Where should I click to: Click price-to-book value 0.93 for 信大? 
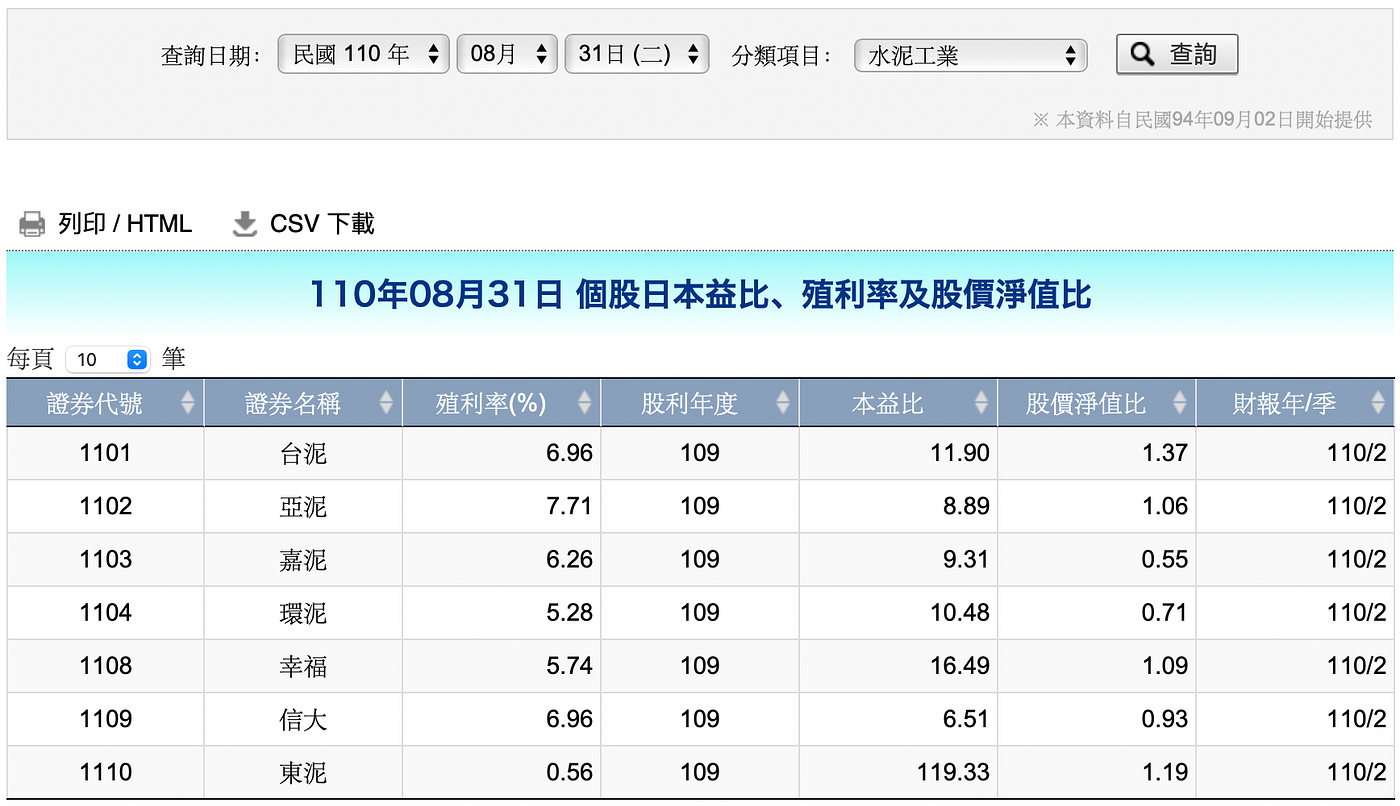click(1165, 718)
